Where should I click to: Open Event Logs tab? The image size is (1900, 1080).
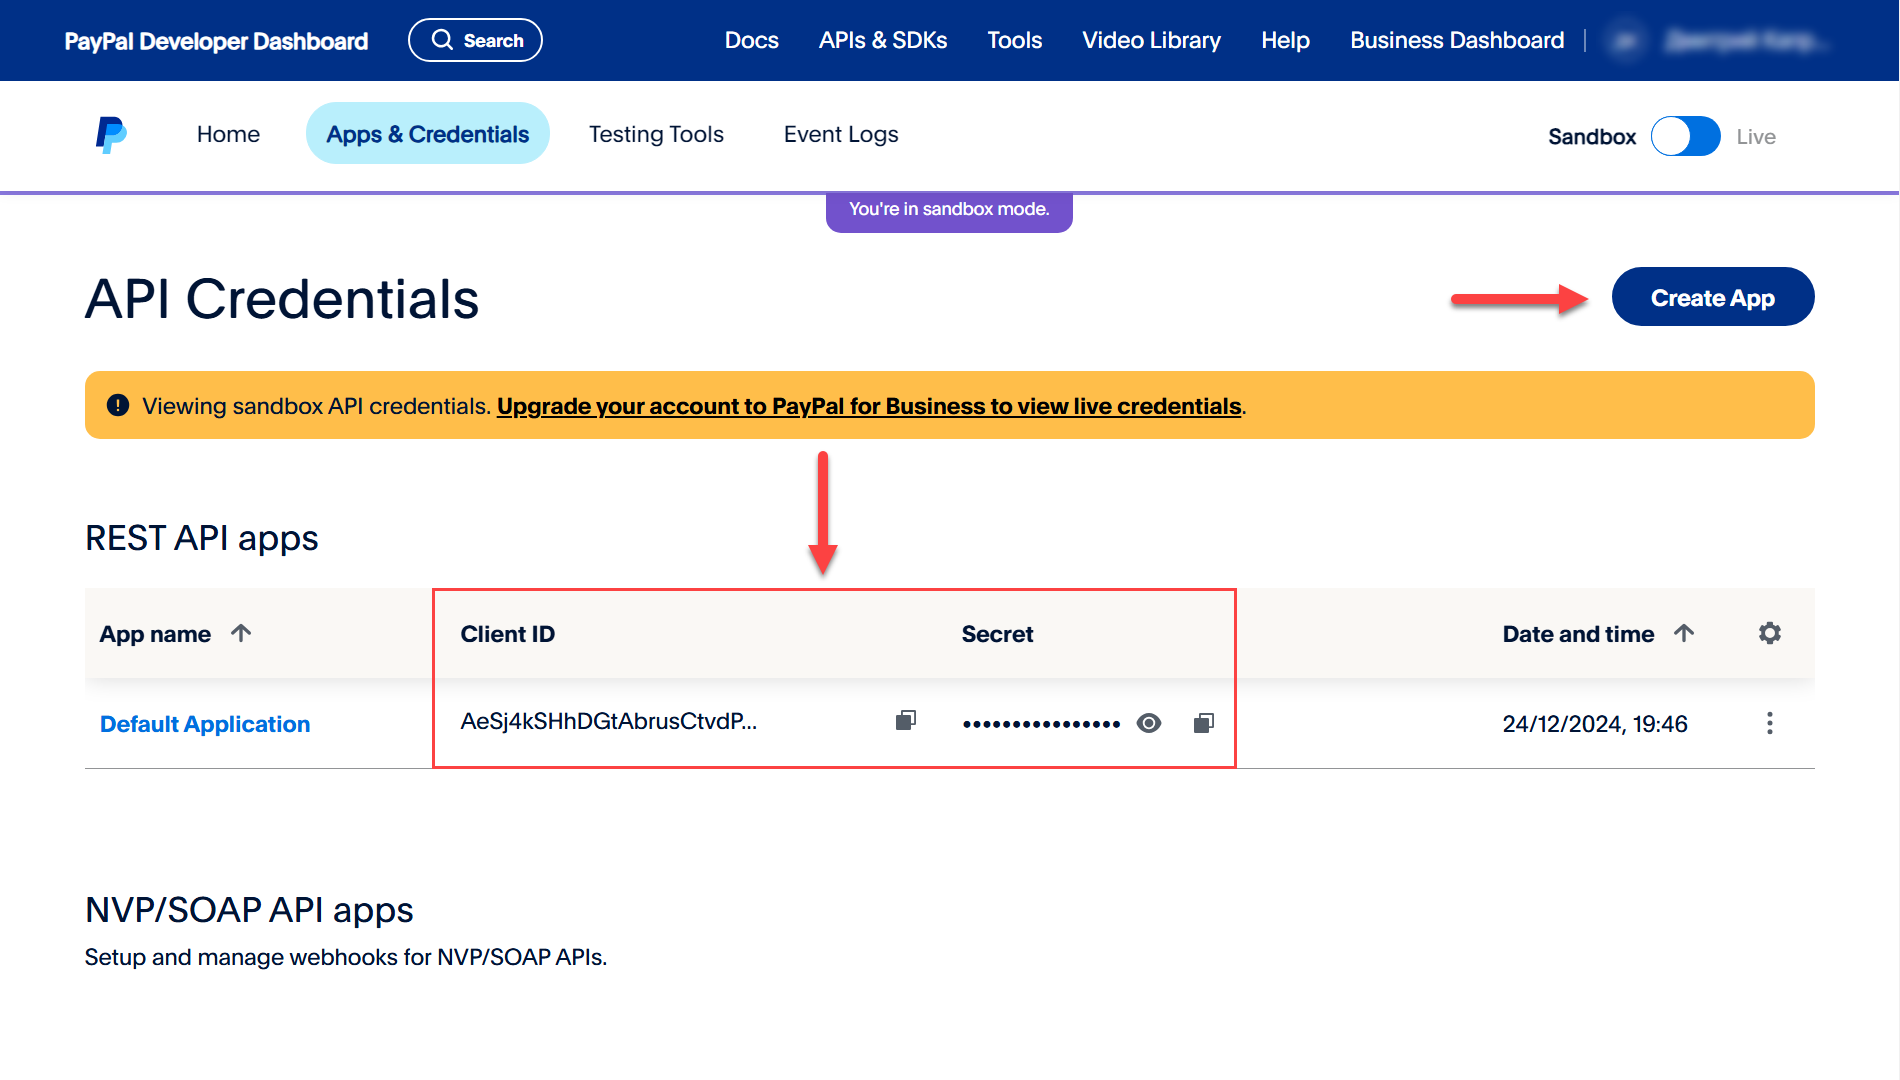coord(841,134)
